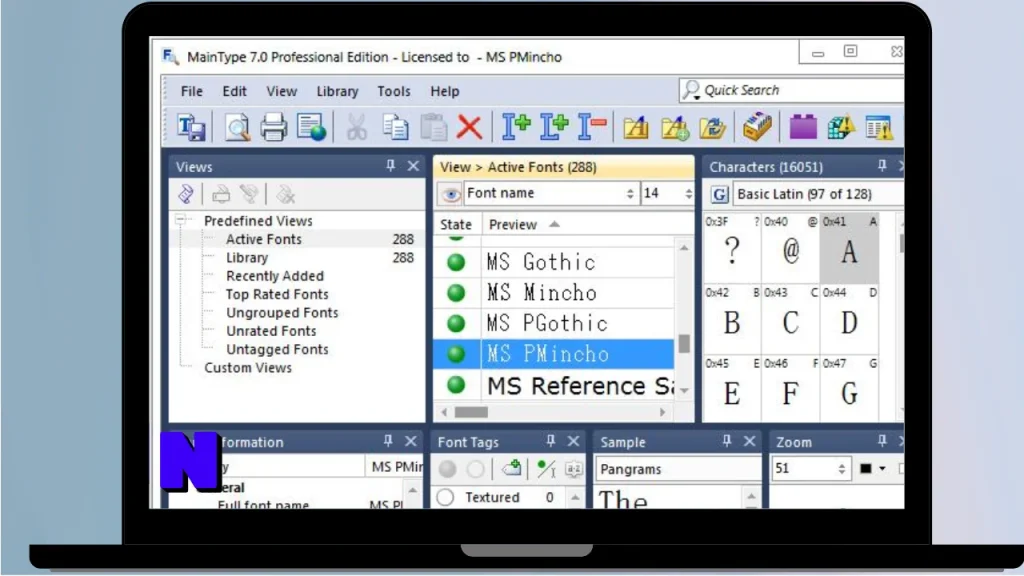The image size is (1024, 576).
Task: Open the Pangrams sample dropdown
Action: coord(677,469)
